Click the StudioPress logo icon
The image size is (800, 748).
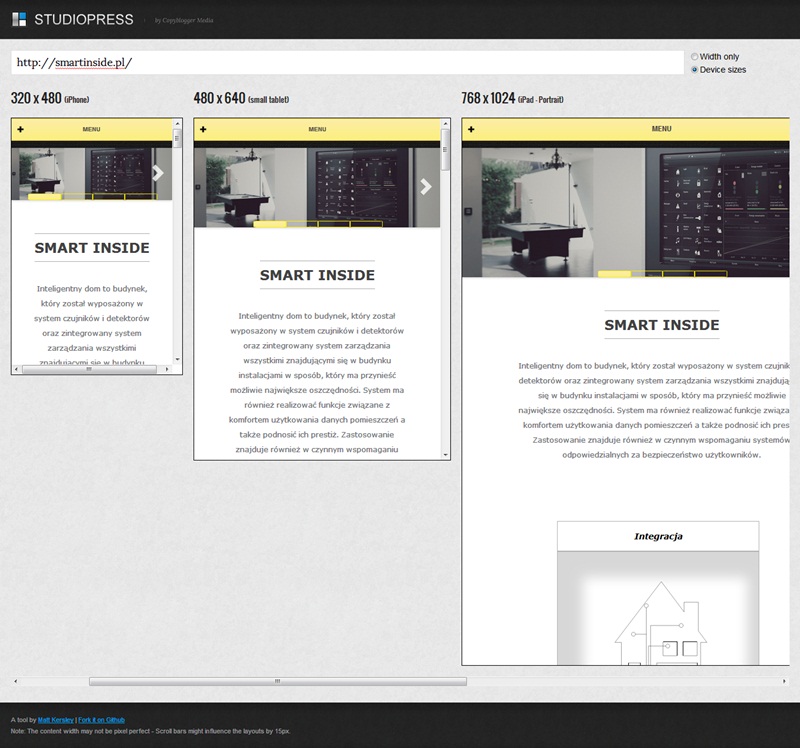point(19,19)
